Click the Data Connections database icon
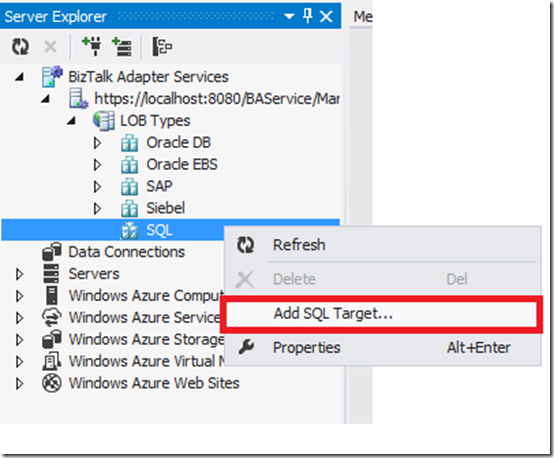 [52, 252]
